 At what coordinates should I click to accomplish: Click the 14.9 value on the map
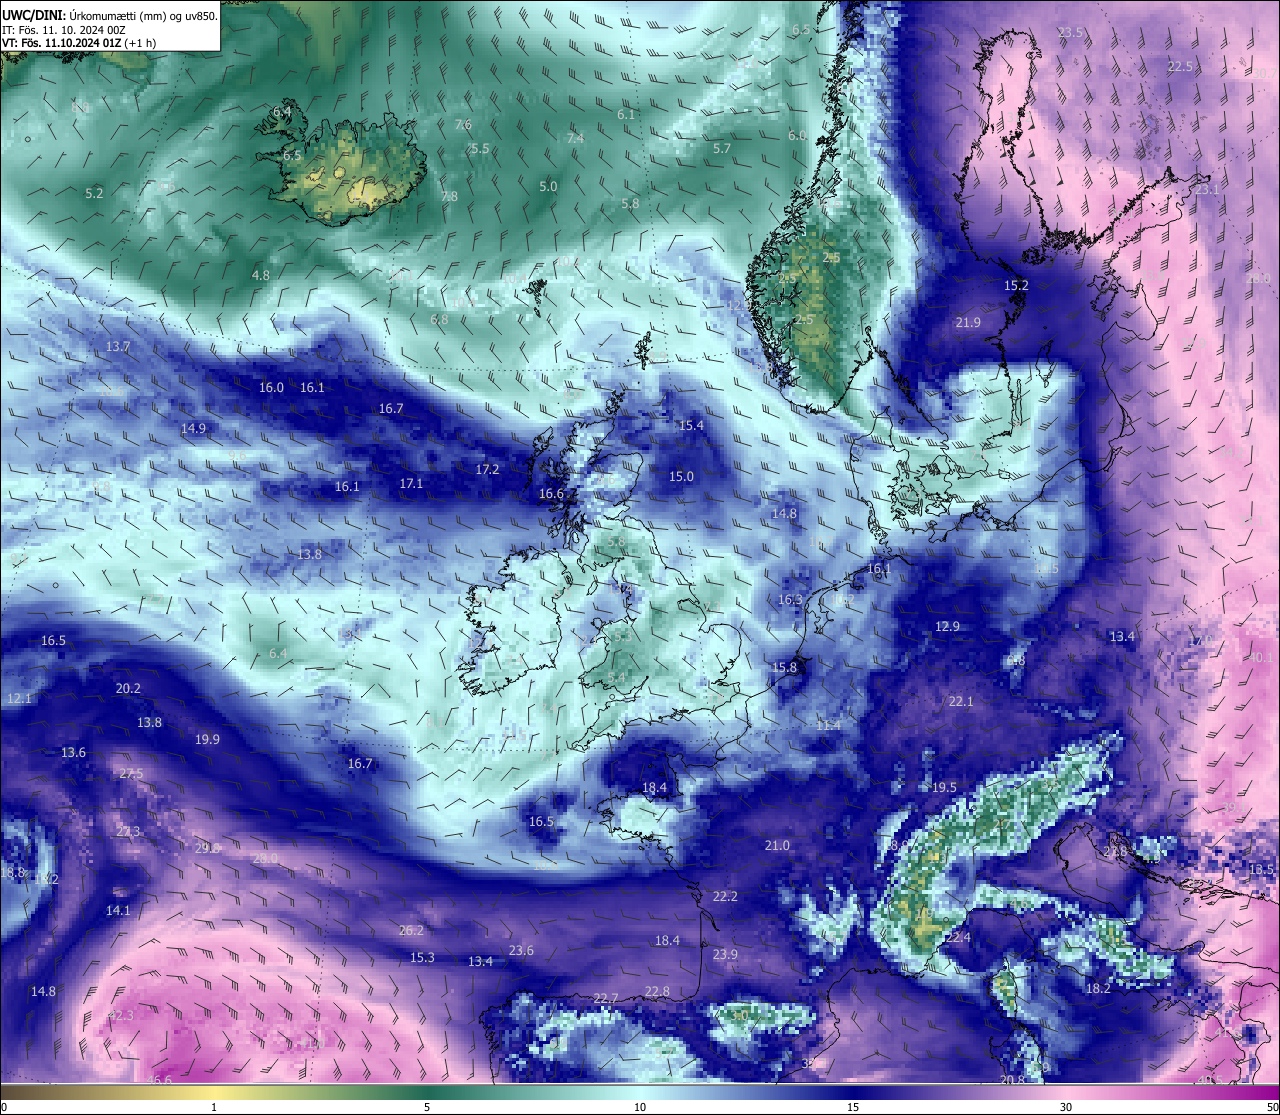click(194, 428)
